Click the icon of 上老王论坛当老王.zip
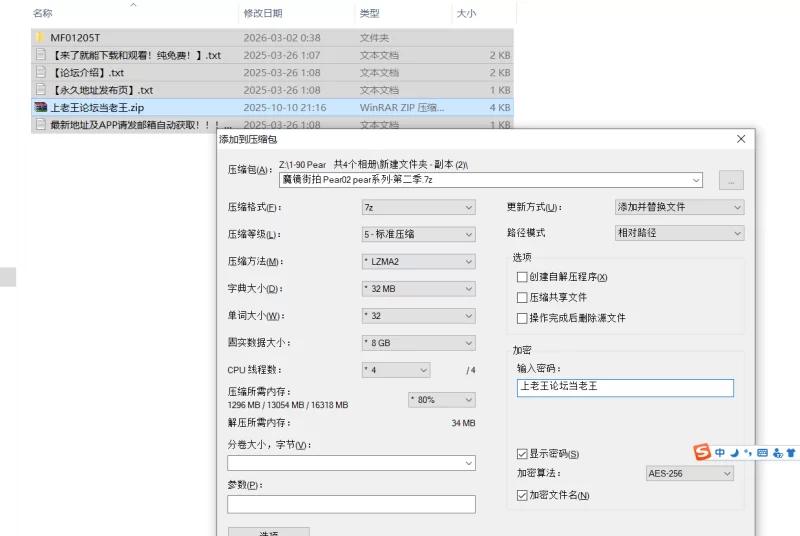This screenshot has height=536, width=800. (40, 107)
